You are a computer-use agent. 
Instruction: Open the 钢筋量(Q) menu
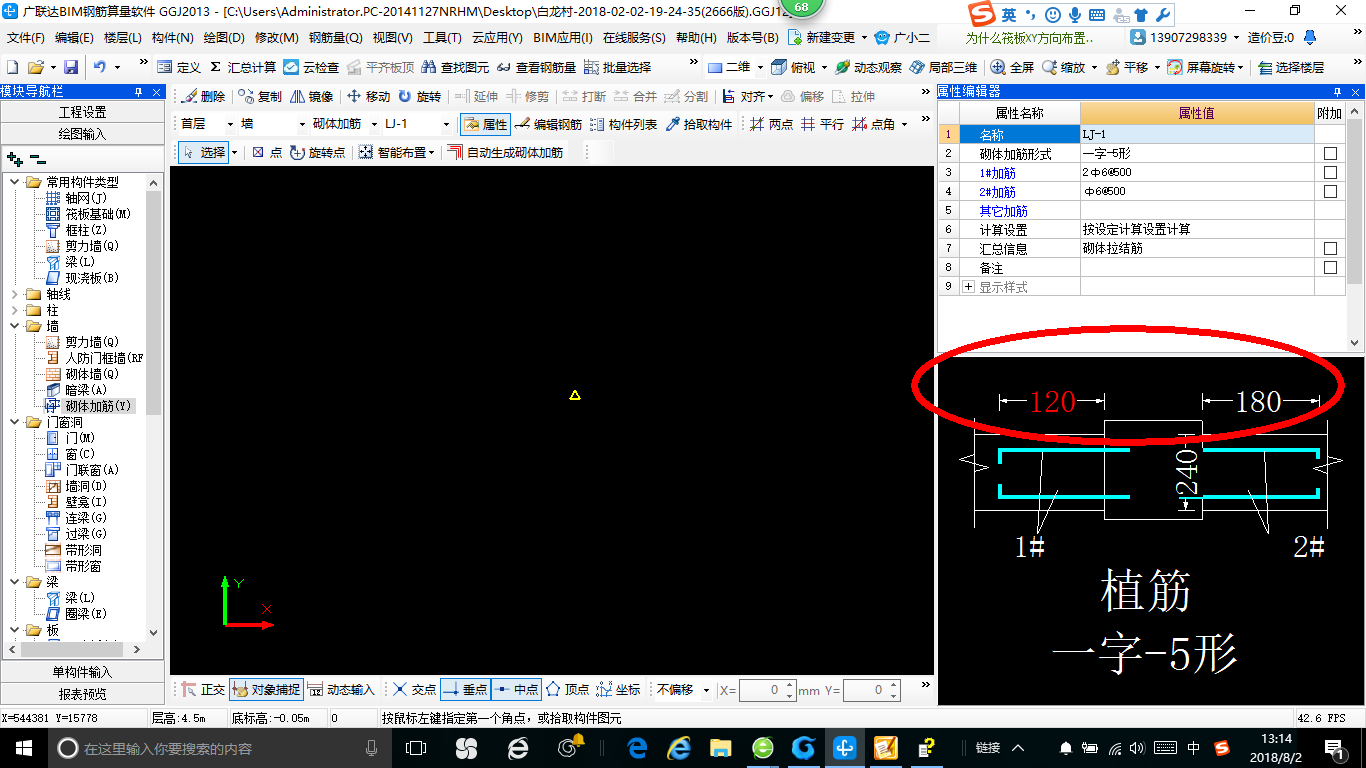click(335, 37)
